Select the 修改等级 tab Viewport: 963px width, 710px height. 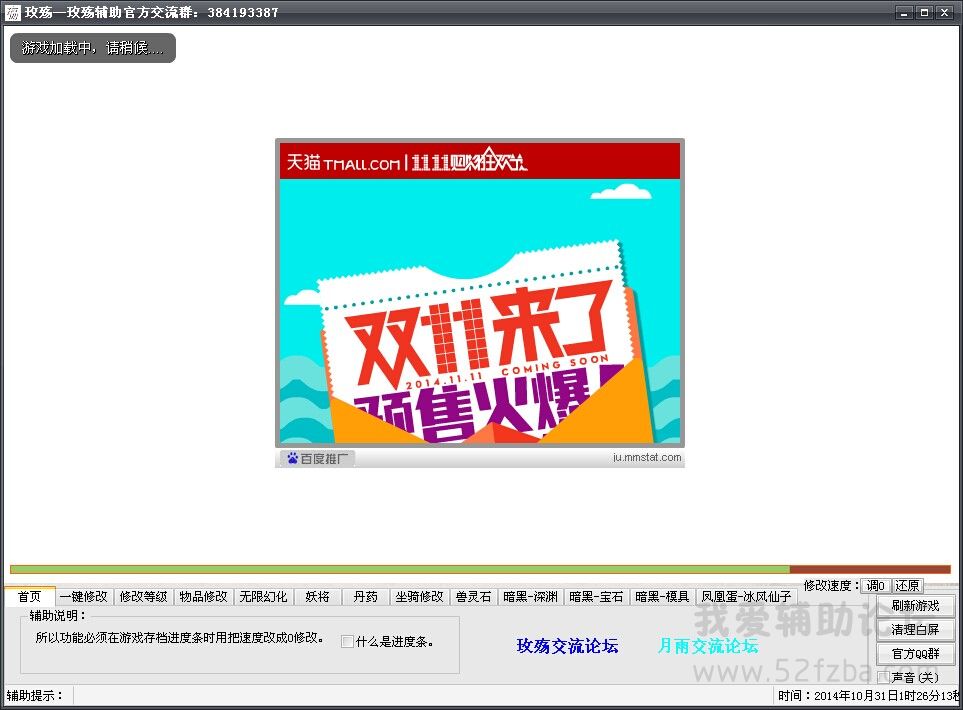(143, 597)
